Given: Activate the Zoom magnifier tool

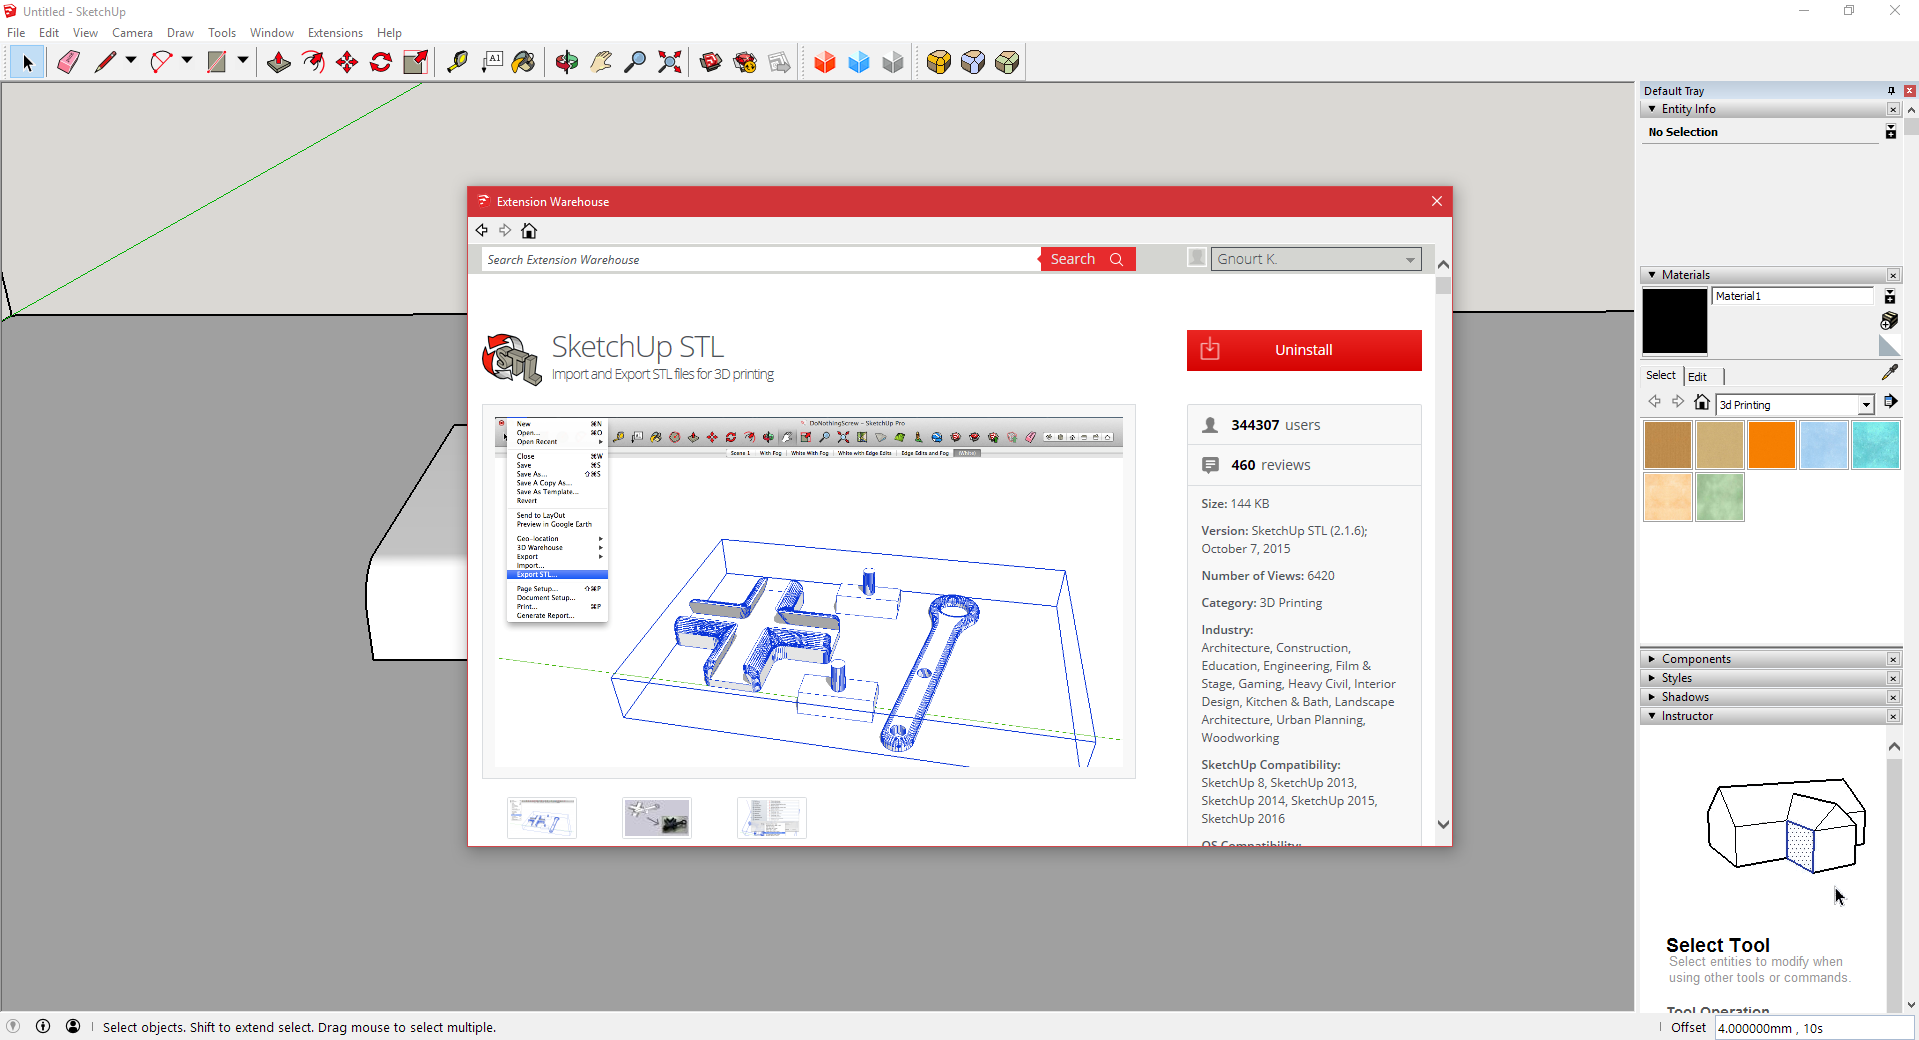Looking at the screenshot, I should click(x=635, y=63).
